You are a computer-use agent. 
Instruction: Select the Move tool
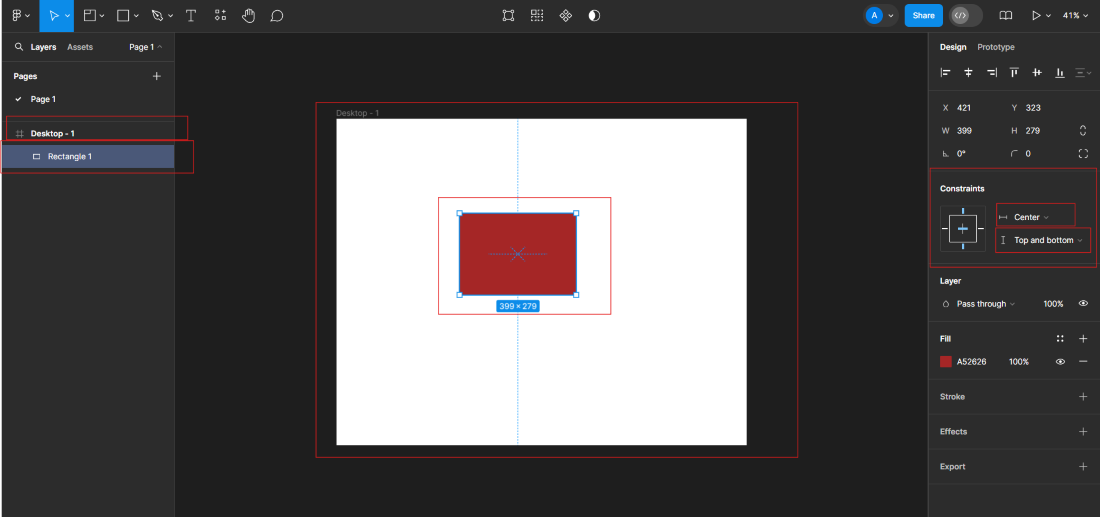53,15
